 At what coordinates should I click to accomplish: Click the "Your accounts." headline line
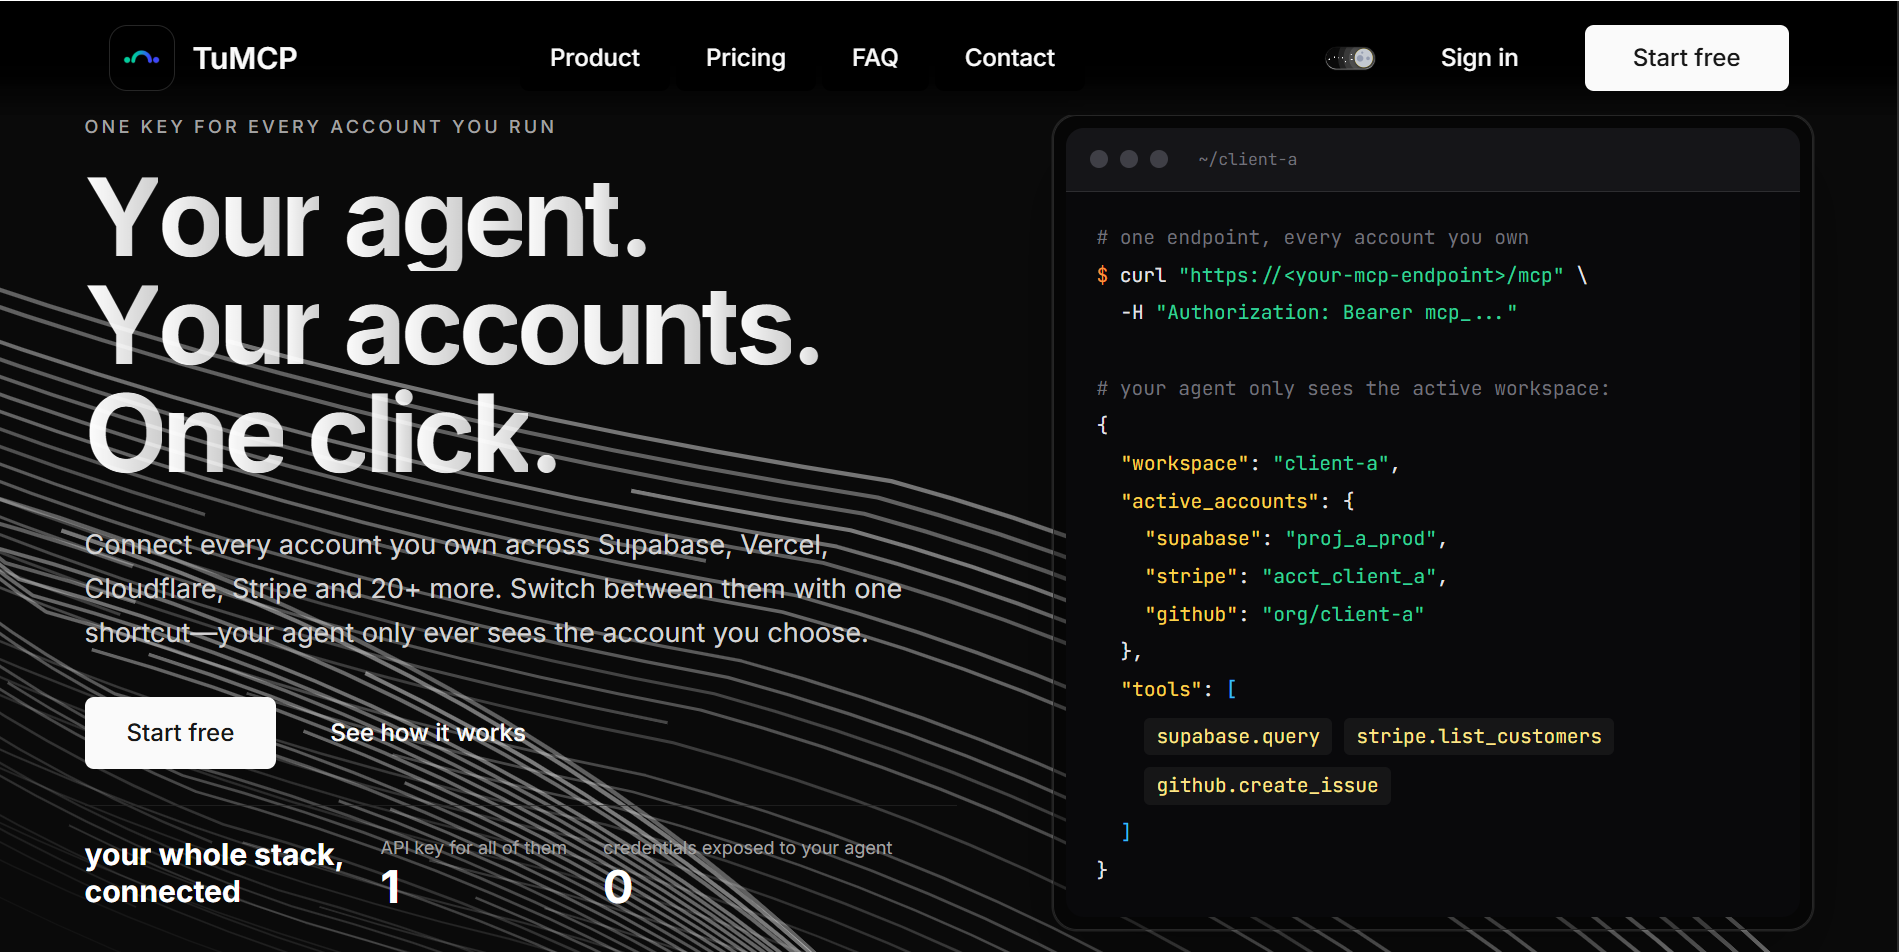click(x=454, y=327)
